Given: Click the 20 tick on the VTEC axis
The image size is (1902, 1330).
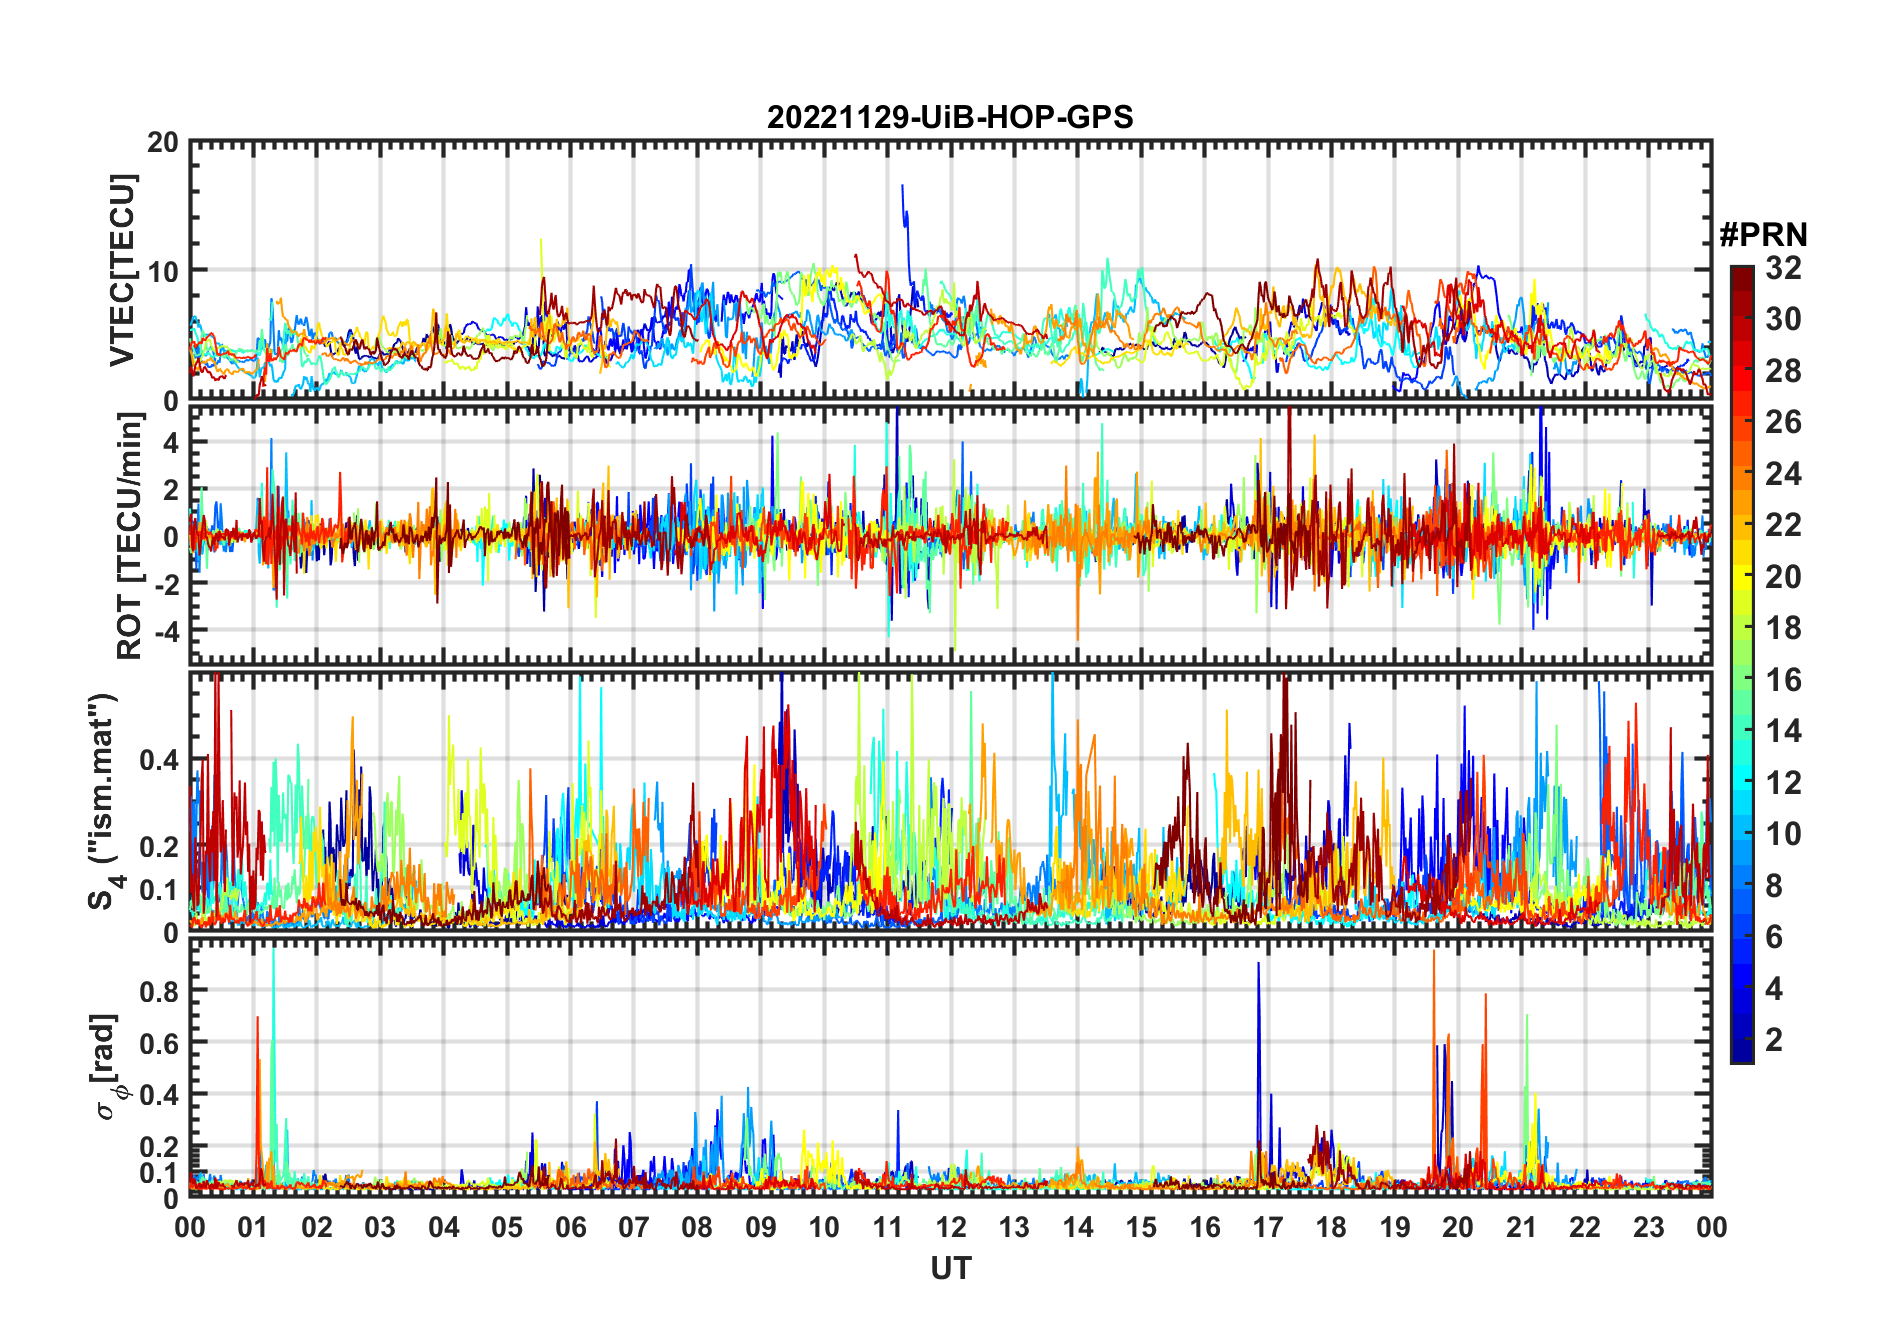Looking at the screenshot, I should pyautogui.click(x=163, y=142).
